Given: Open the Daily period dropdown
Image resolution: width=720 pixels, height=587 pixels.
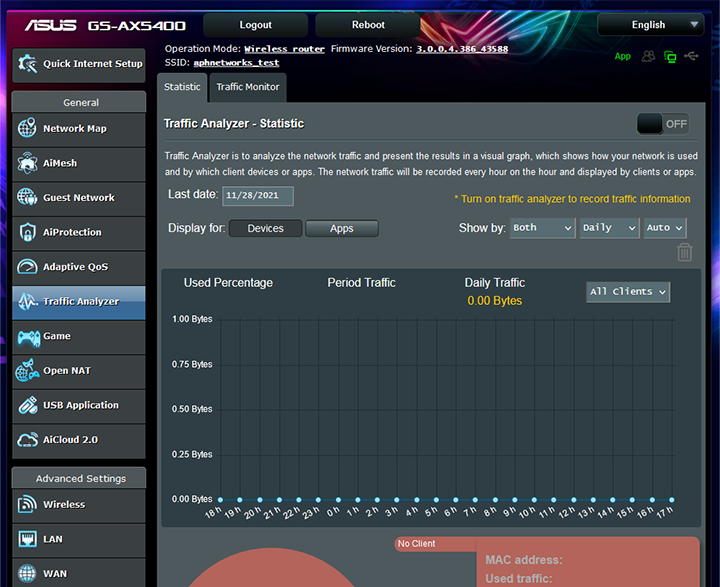Looking at the screenshot, I should (x=607, y=228).
